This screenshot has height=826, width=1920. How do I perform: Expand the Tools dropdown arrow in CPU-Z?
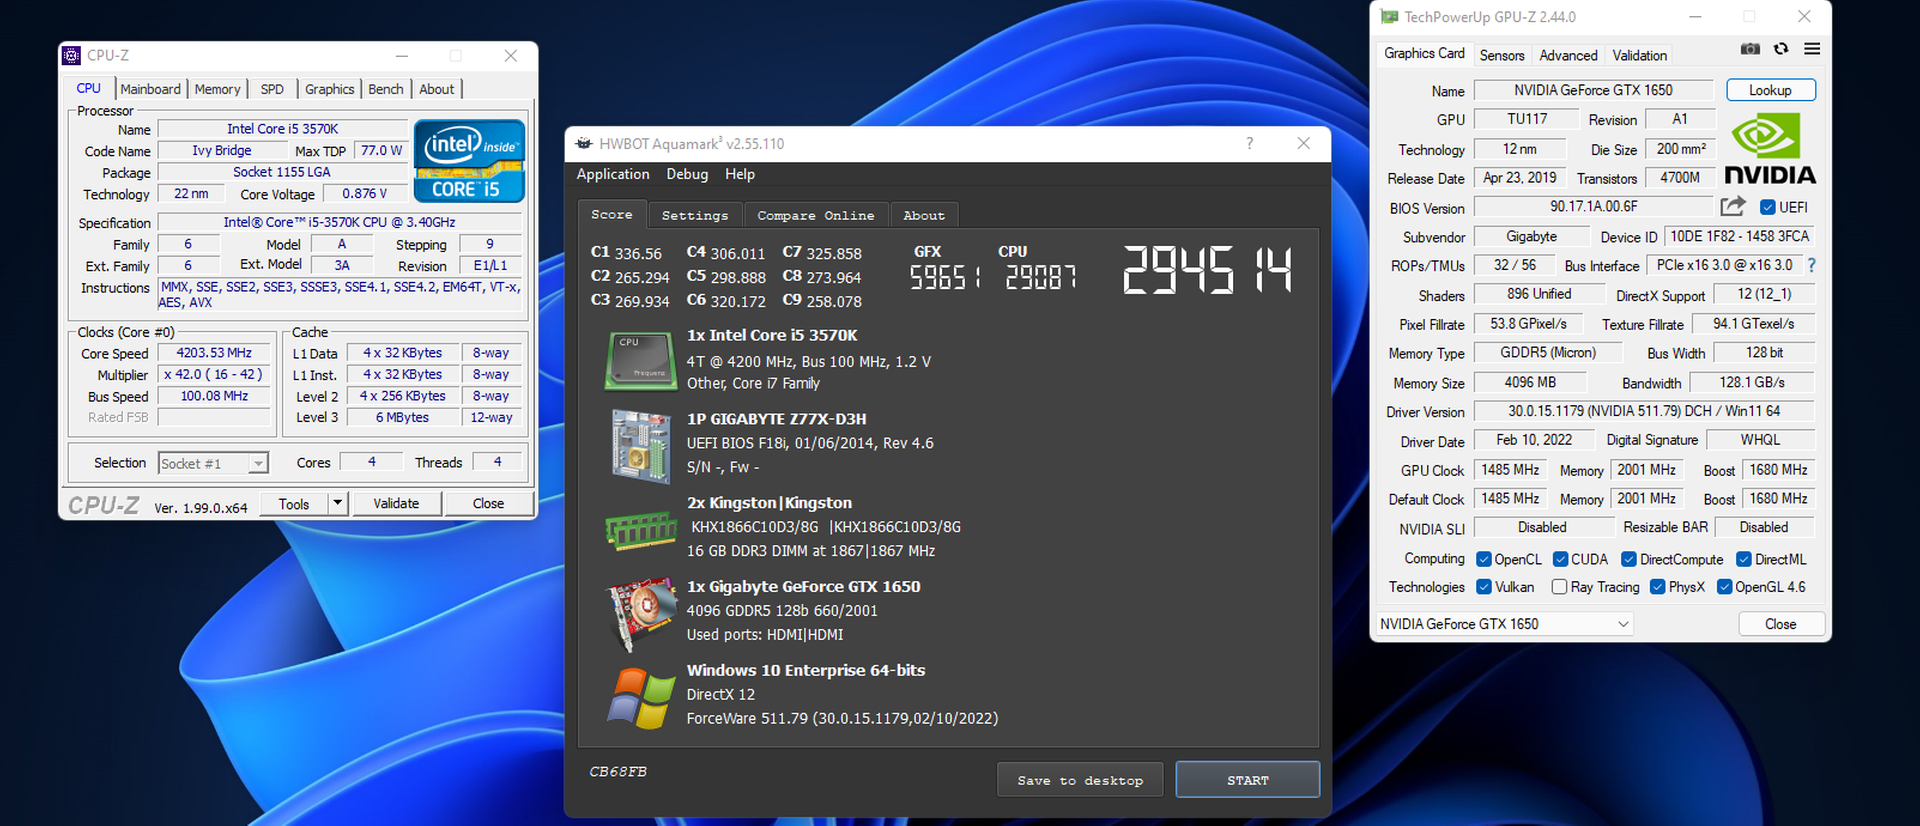tap(338, 503)
